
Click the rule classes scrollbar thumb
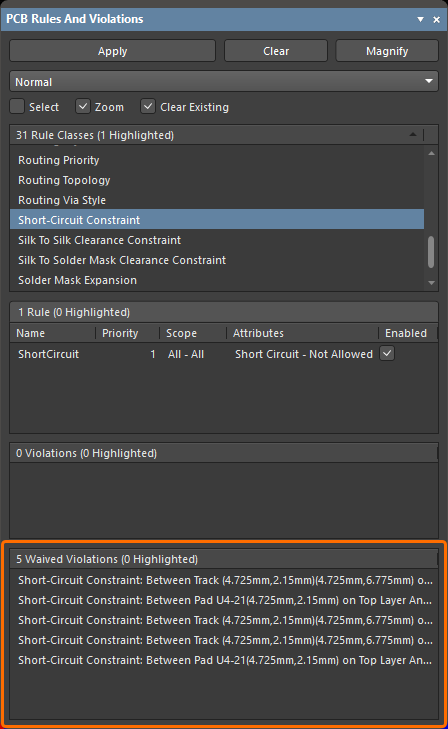pos(431,252)
